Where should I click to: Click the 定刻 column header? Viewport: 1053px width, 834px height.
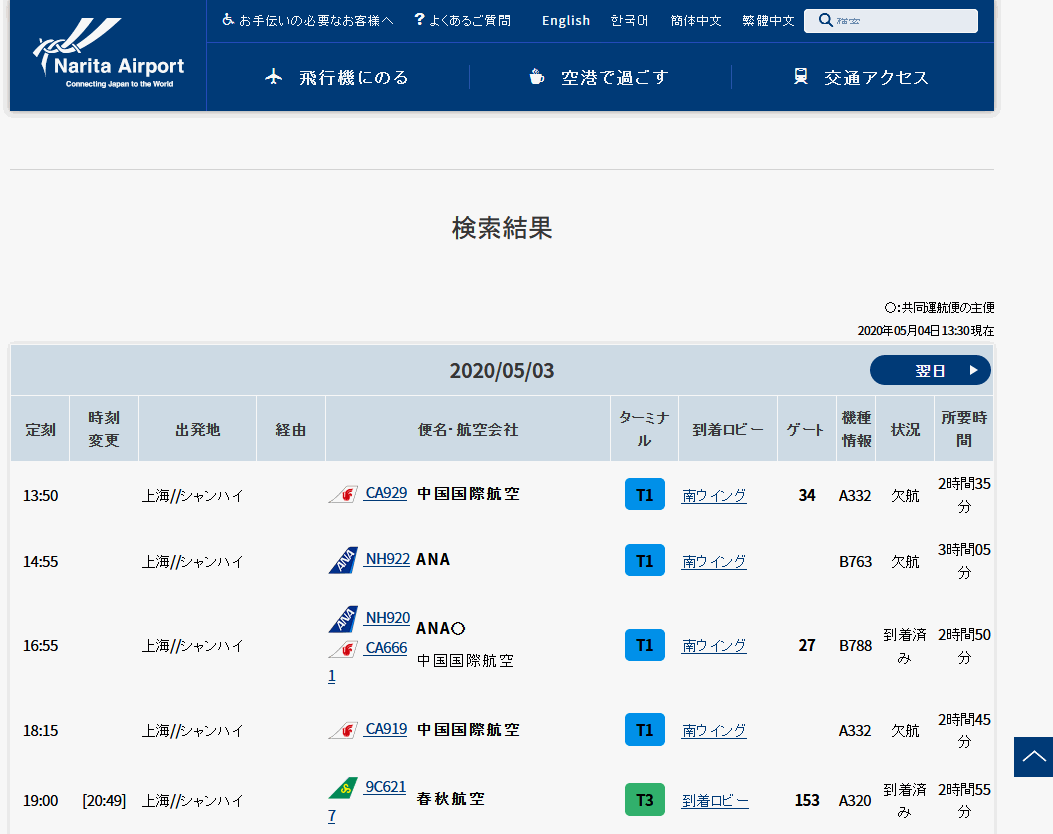click(x=40, y=429)
